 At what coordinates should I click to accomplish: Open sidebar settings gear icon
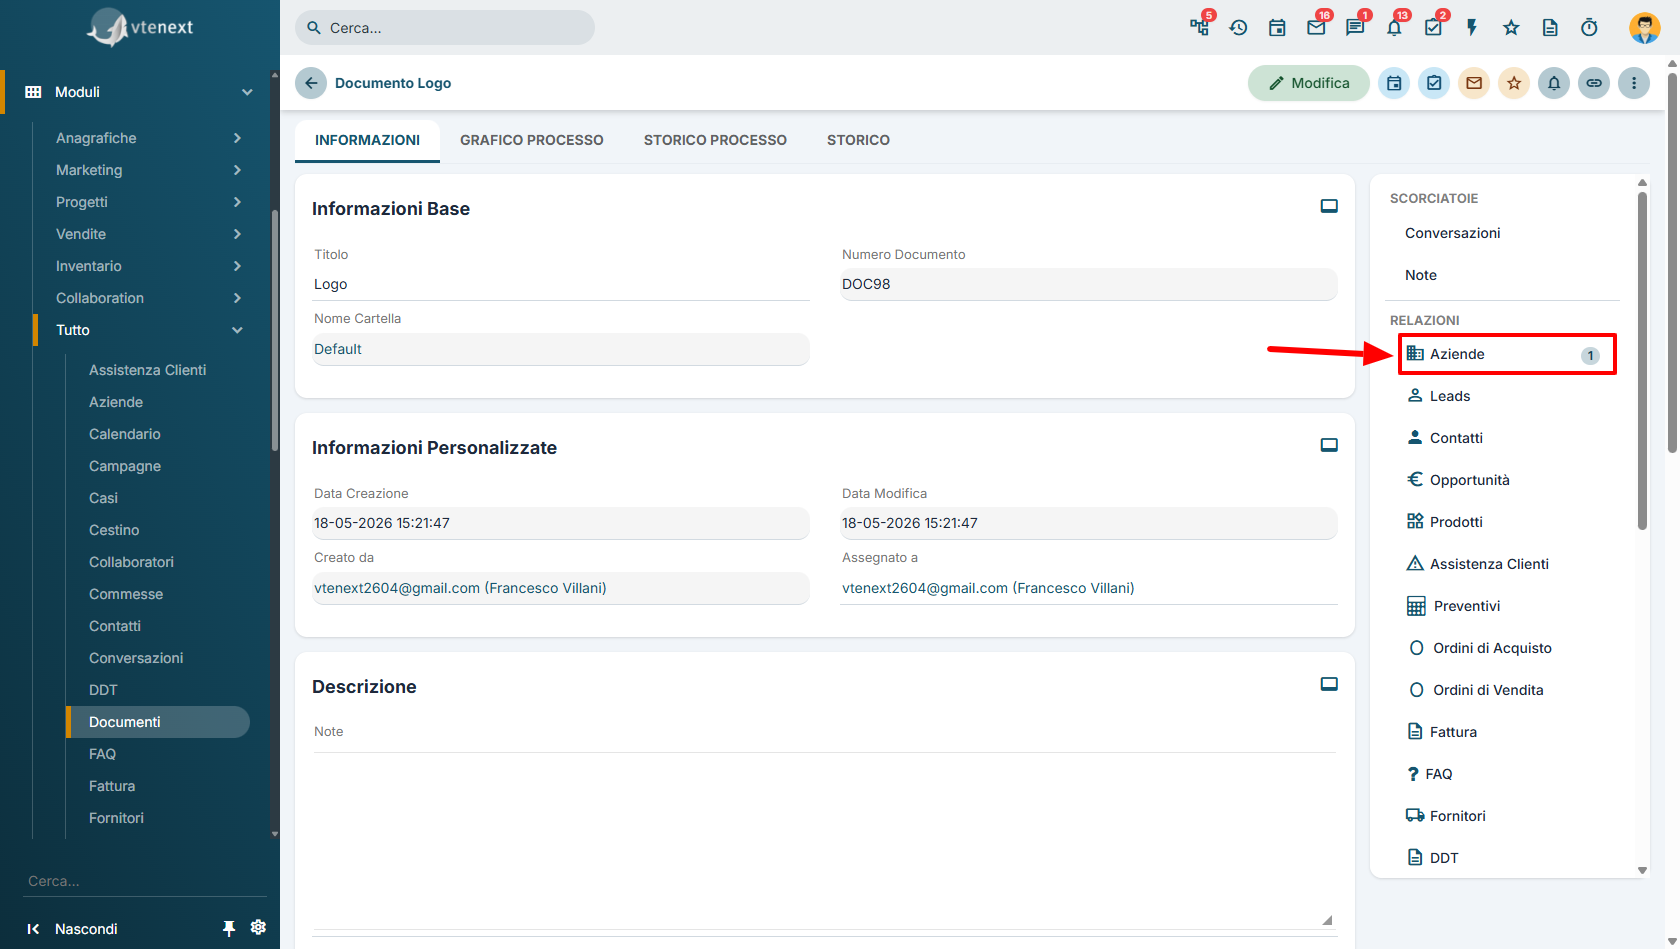click(258, 927)
